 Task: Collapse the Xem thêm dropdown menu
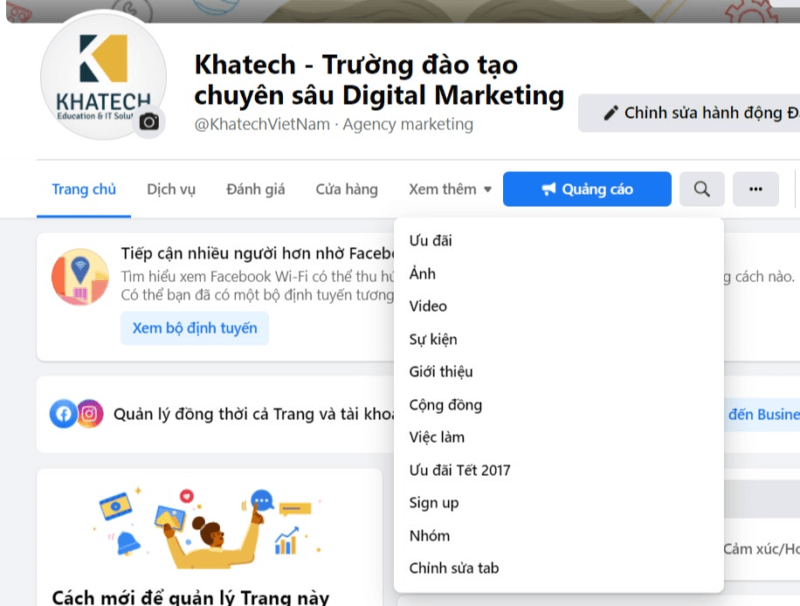(x=449, y=189)
